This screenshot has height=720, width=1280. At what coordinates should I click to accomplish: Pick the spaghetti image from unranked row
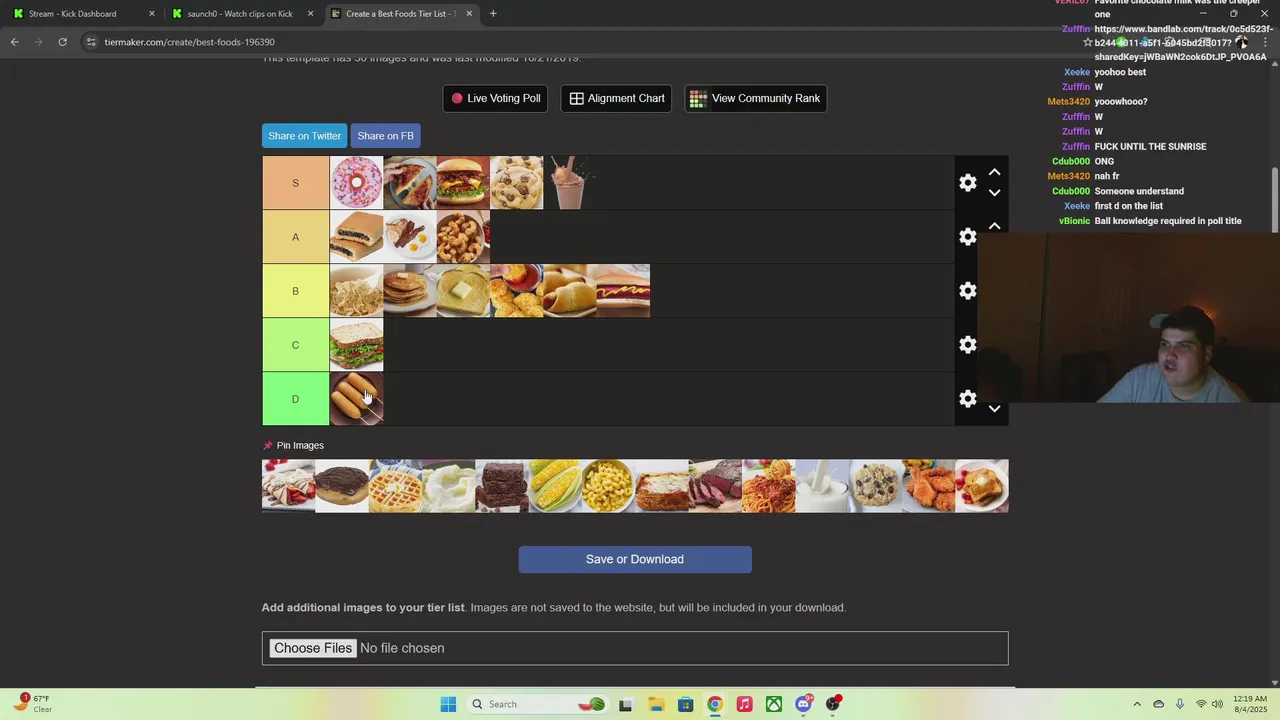[x=768, y=486]
